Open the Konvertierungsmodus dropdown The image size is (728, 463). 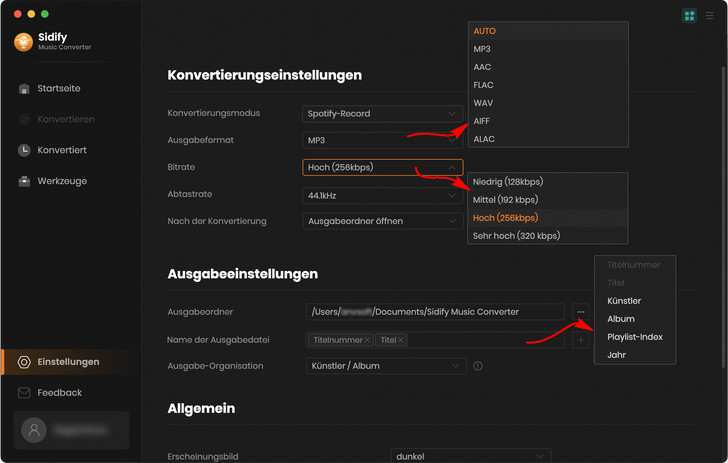[382, 114]
